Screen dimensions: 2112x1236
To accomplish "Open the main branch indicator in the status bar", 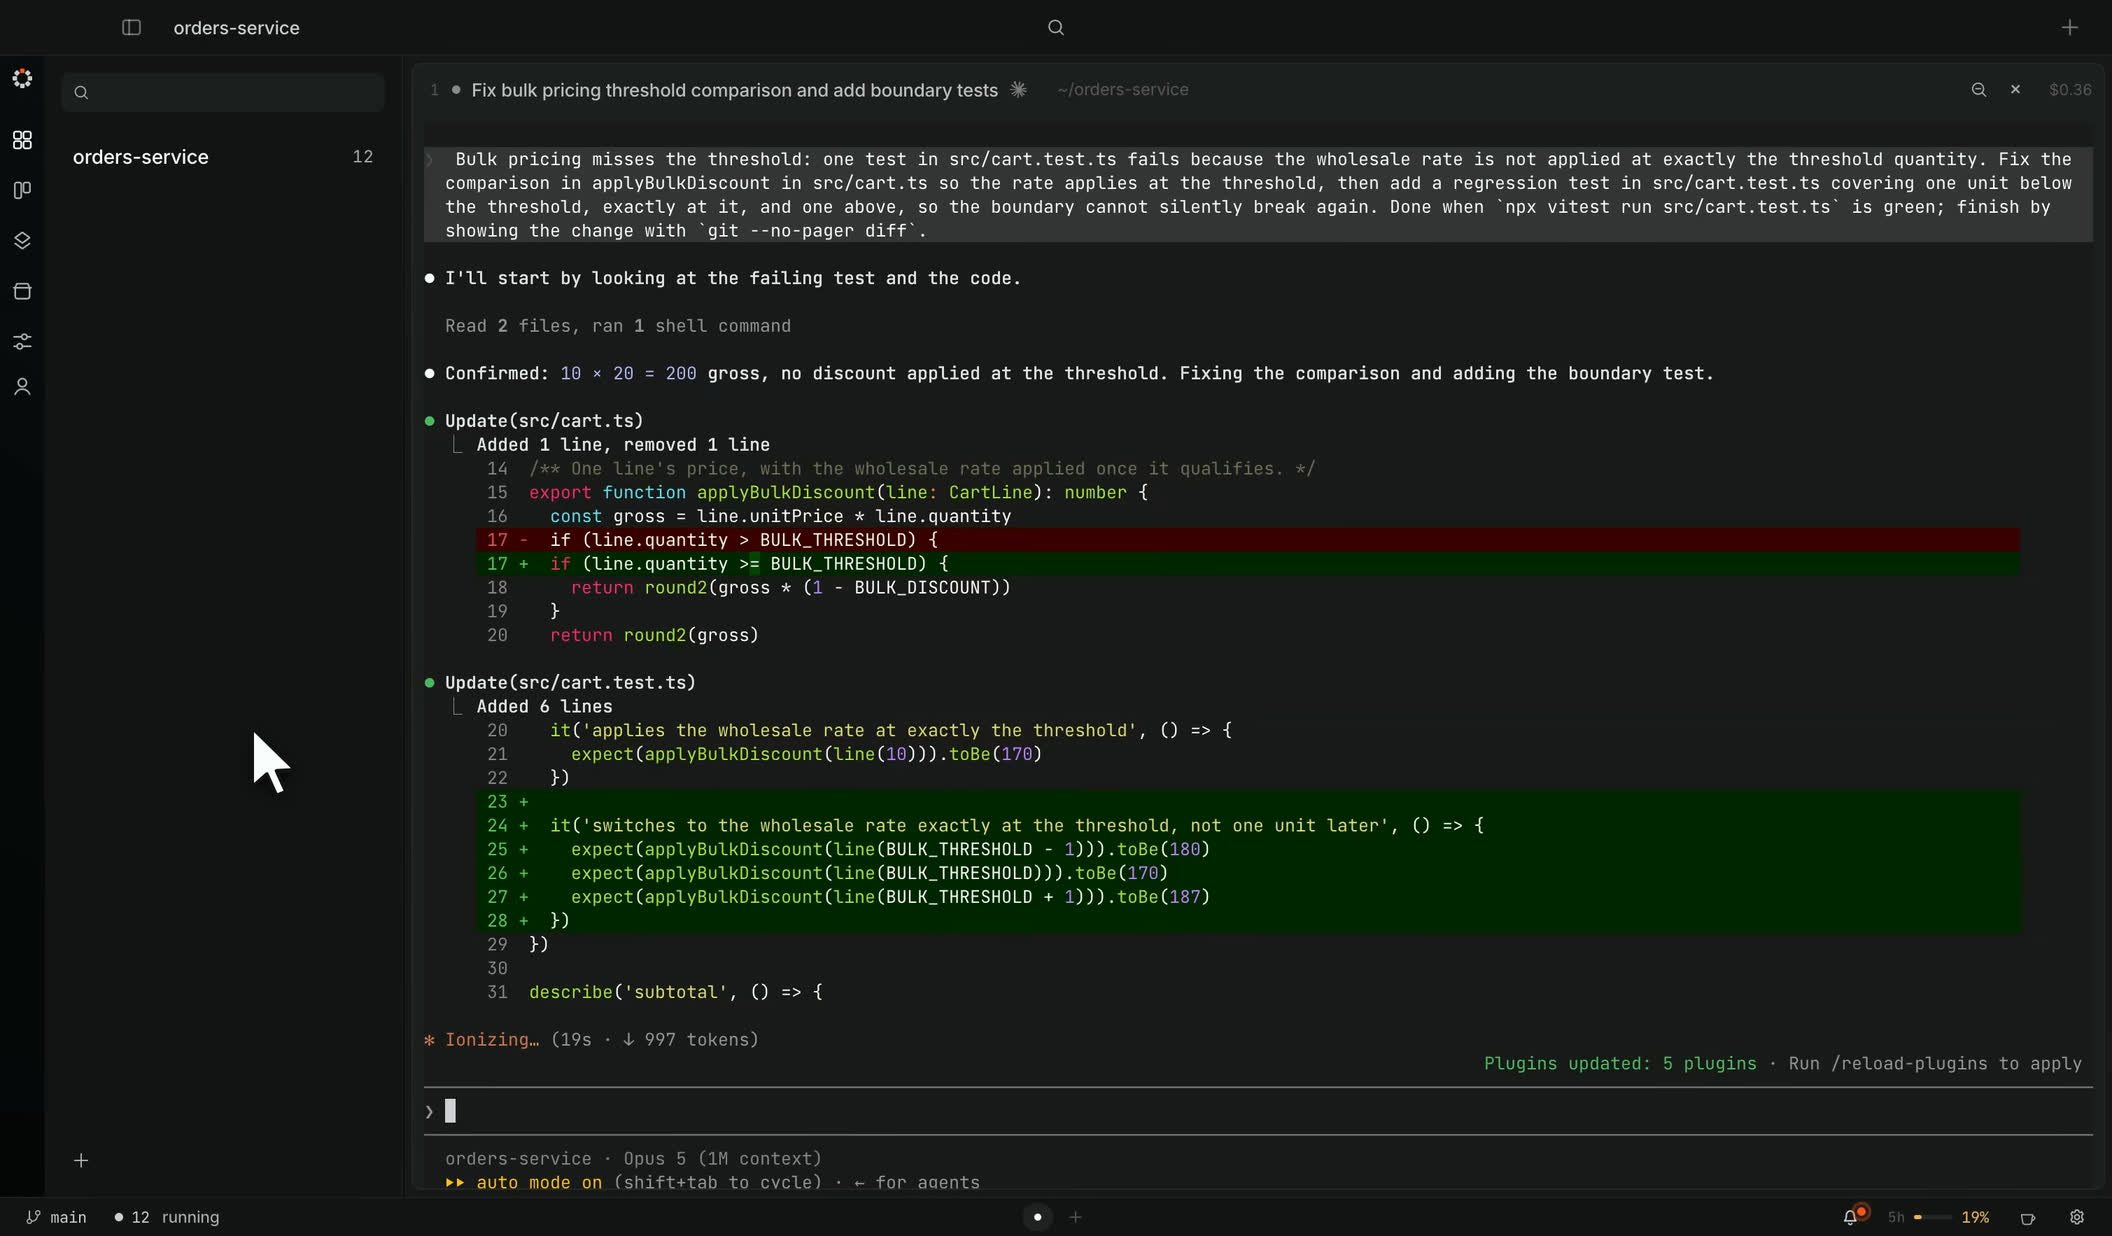I will pyautogui.click(x=56, y=1217).
